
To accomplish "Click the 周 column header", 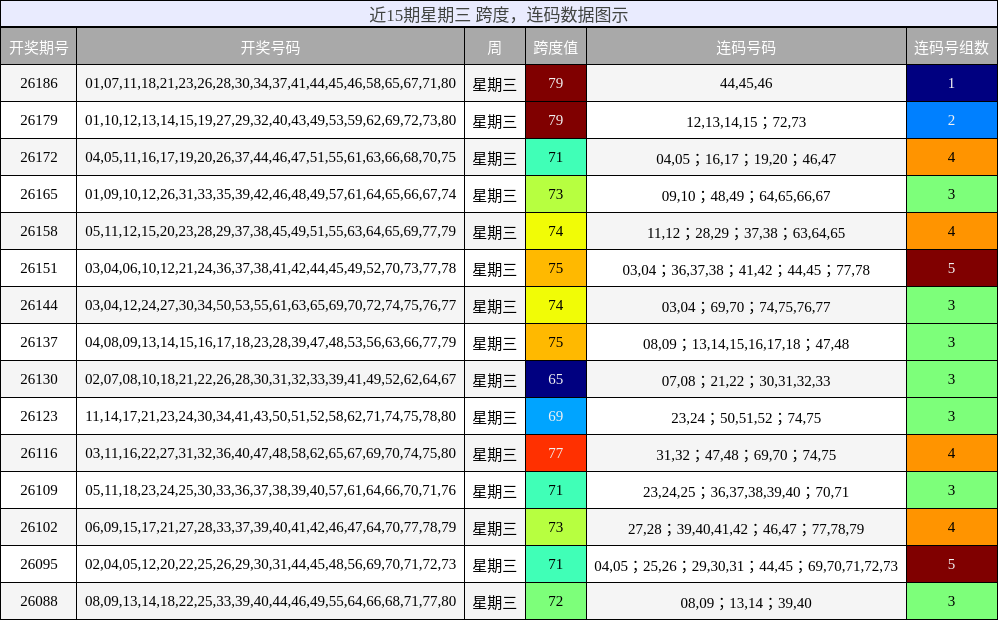I will 495,46.
